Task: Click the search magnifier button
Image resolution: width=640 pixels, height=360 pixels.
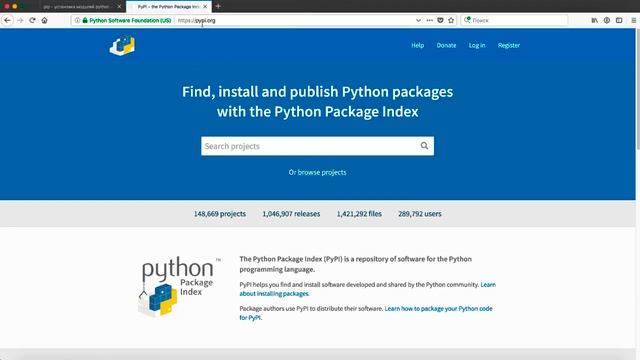Action: tap(424, 146)
